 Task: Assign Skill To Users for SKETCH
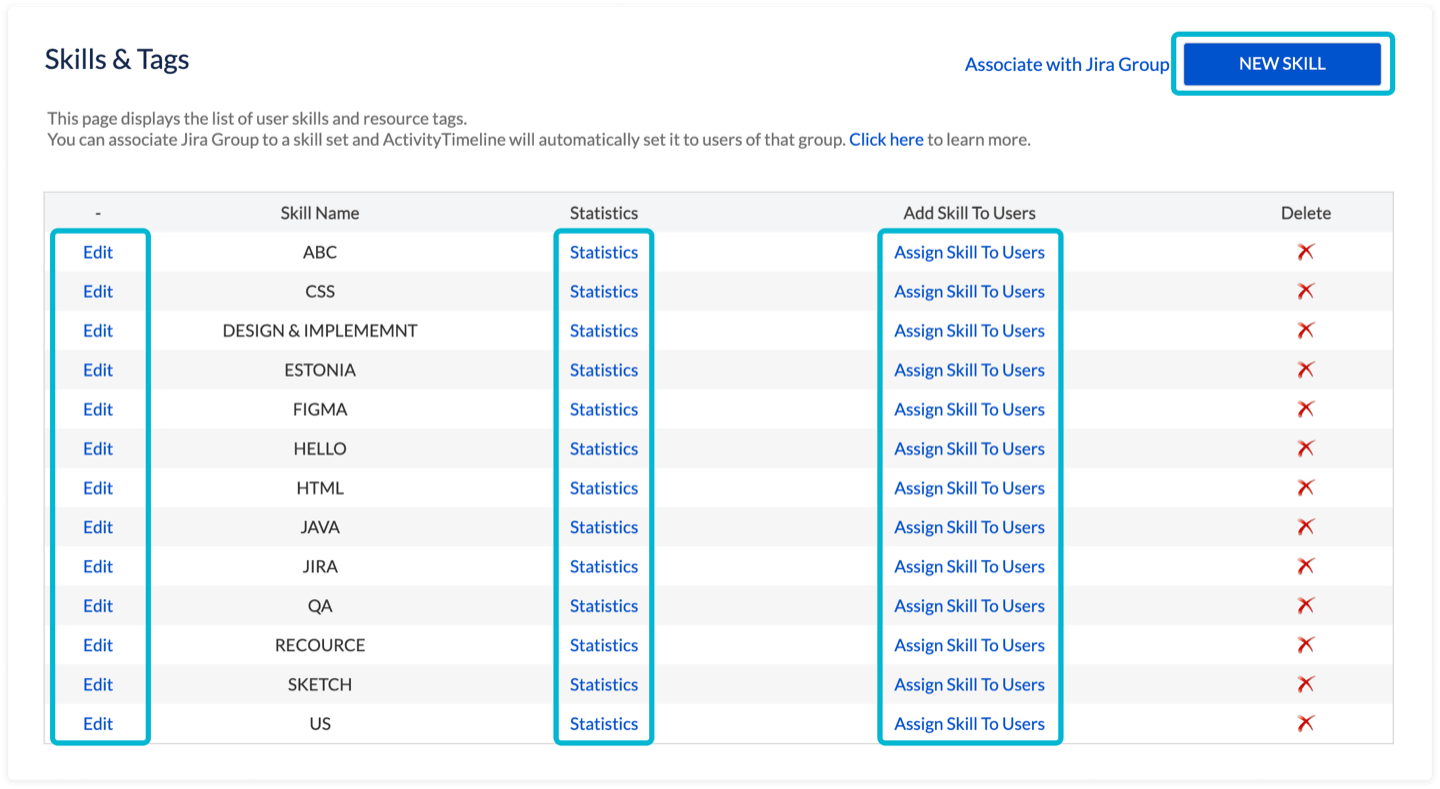click(969, 684)
